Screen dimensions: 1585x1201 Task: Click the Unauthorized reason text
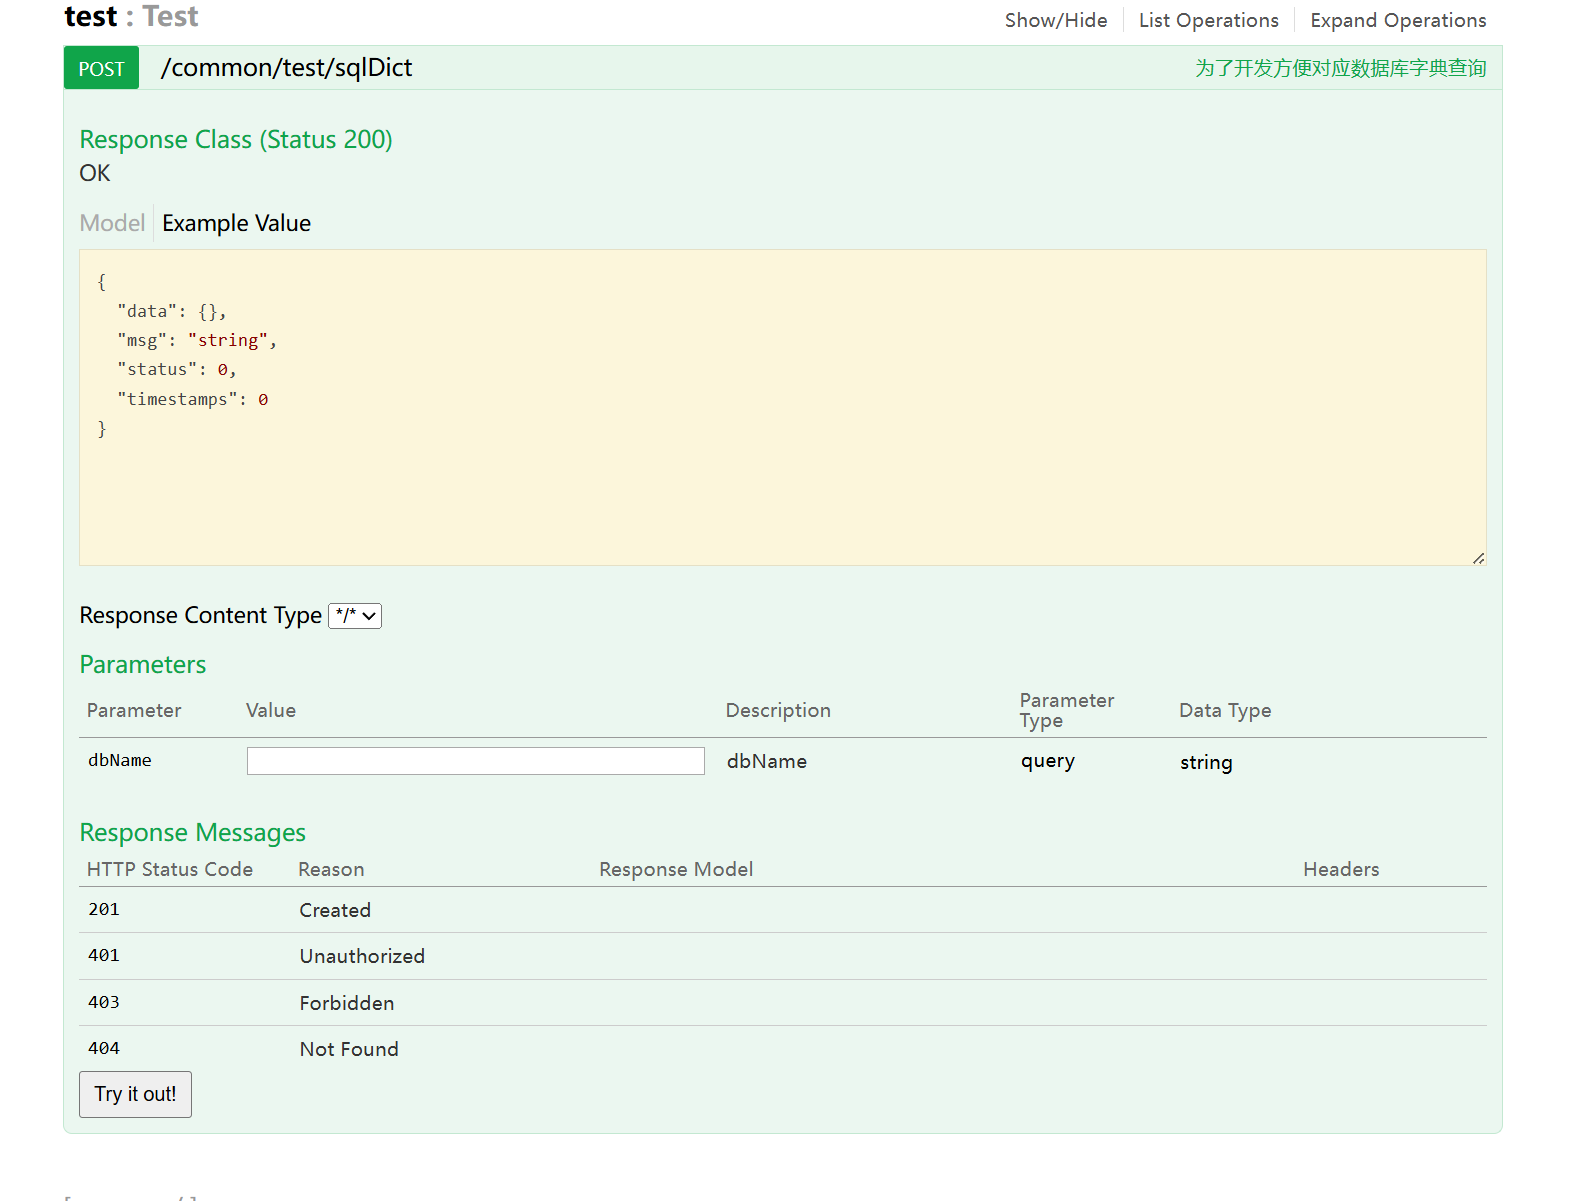pos(362,957)
